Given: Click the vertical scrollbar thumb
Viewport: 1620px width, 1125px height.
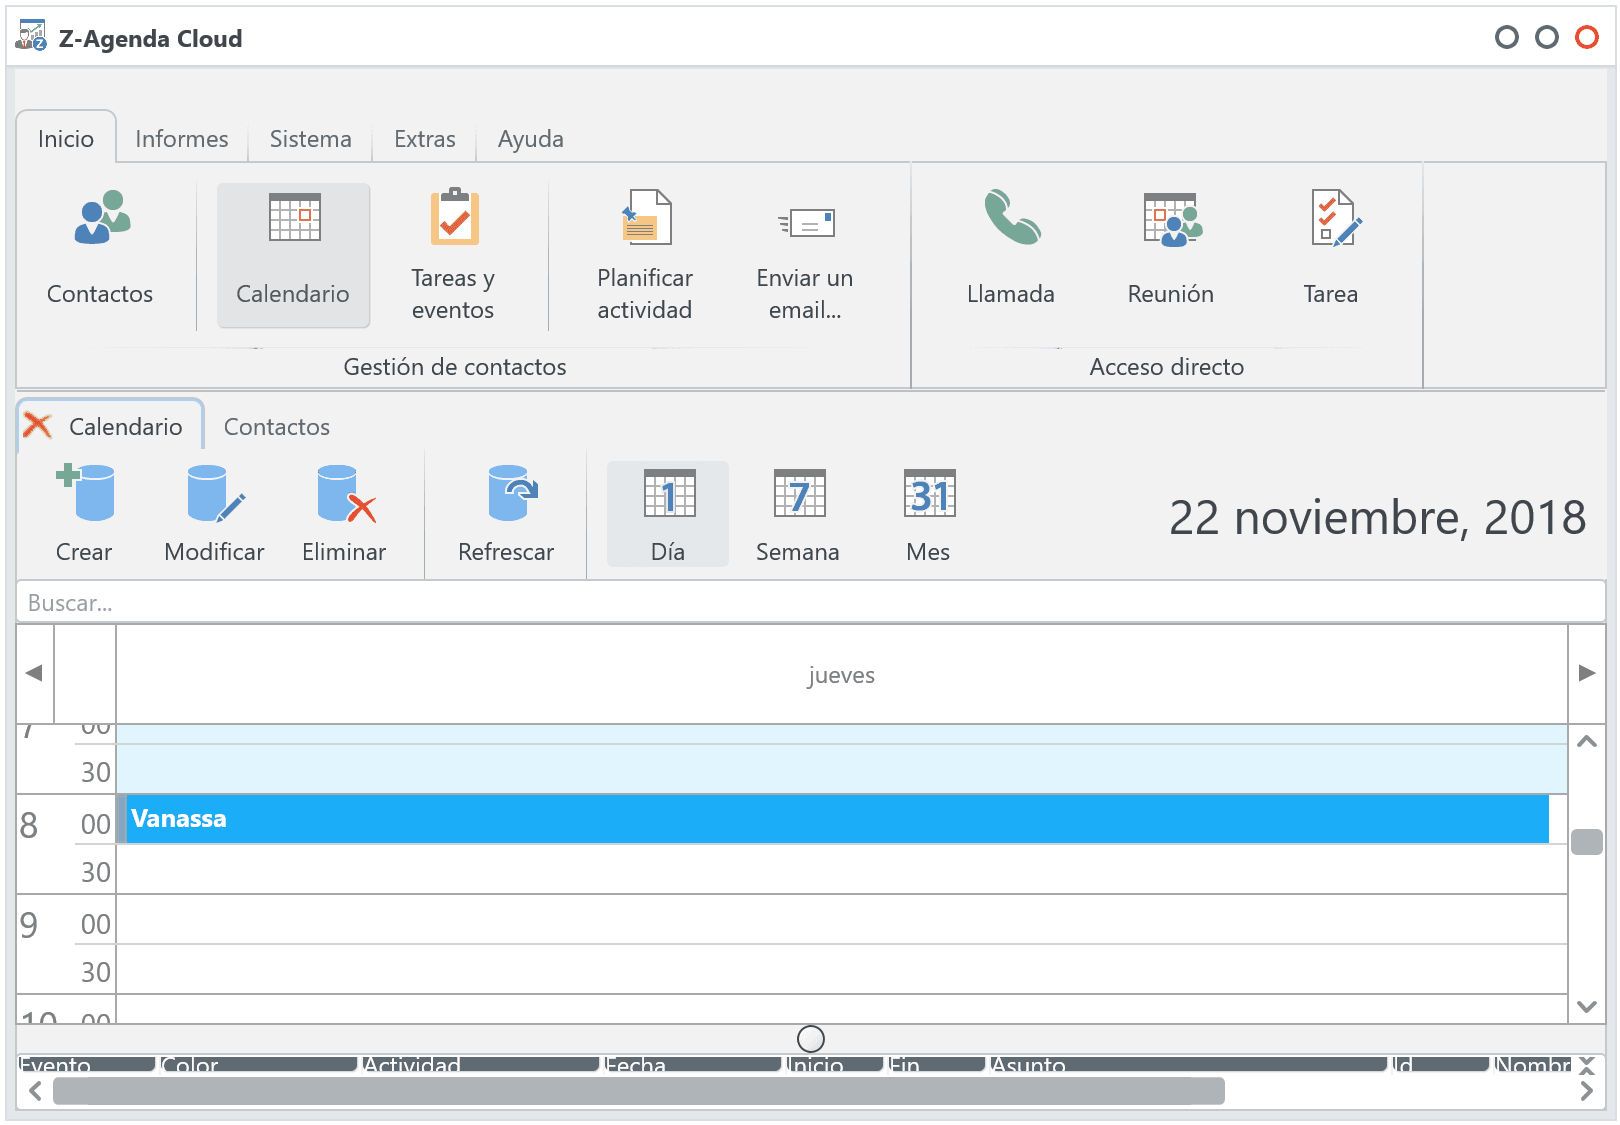Looking at the screenshot, I should (1586, 842).
